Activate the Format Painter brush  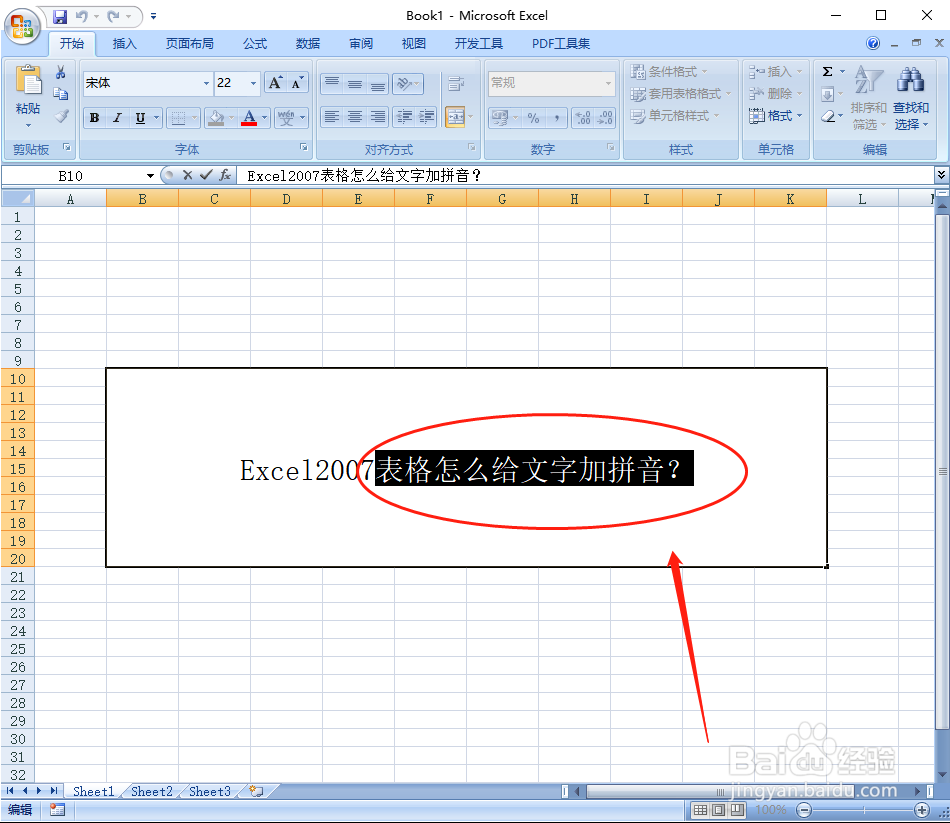pos(61,116)
